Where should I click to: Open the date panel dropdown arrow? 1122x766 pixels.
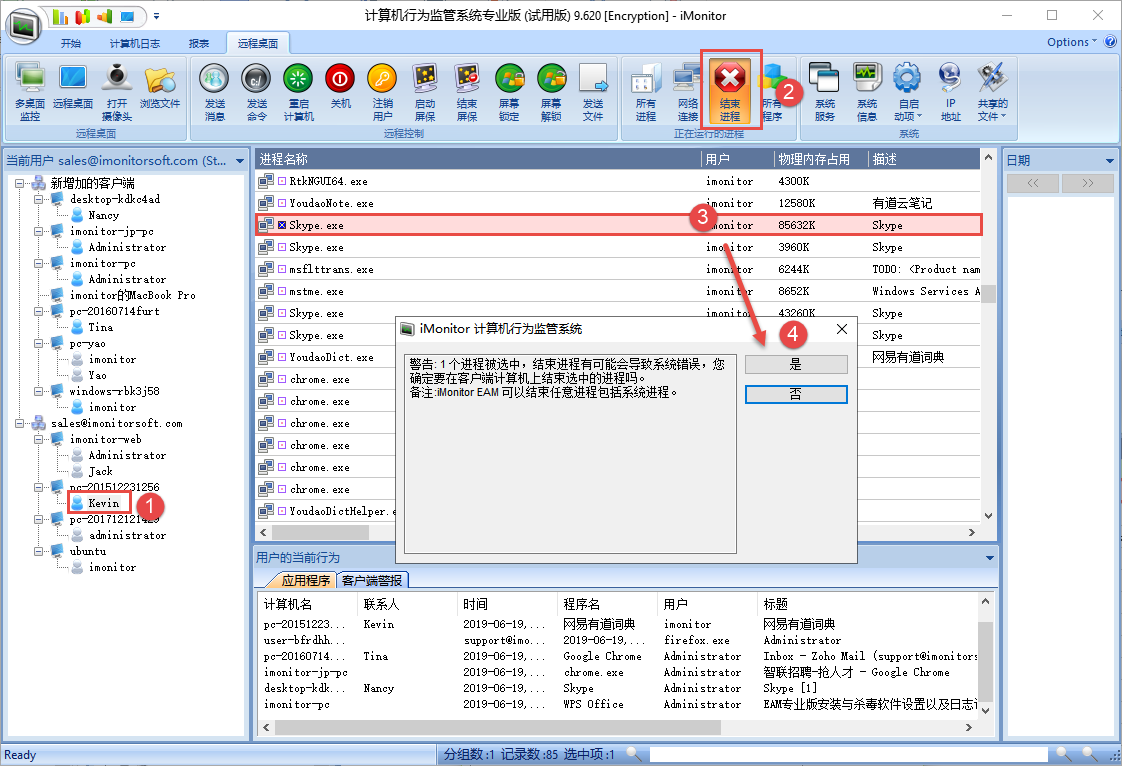pos(1109,160)
